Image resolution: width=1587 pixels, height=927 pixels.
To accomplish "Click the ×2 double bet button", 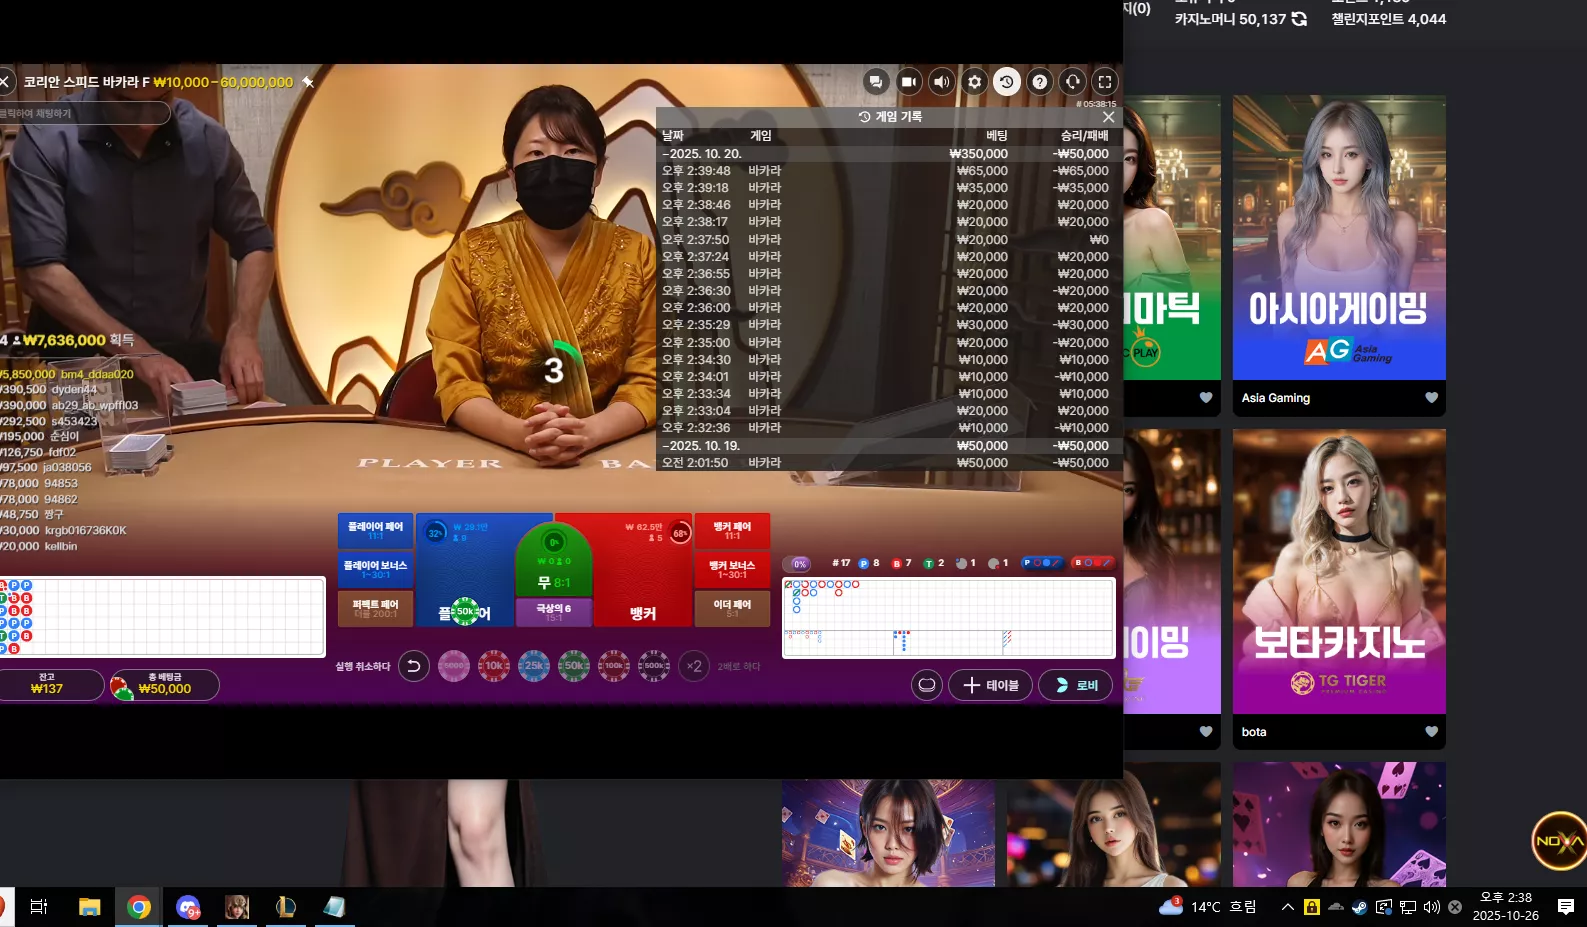I will point(694,666).
